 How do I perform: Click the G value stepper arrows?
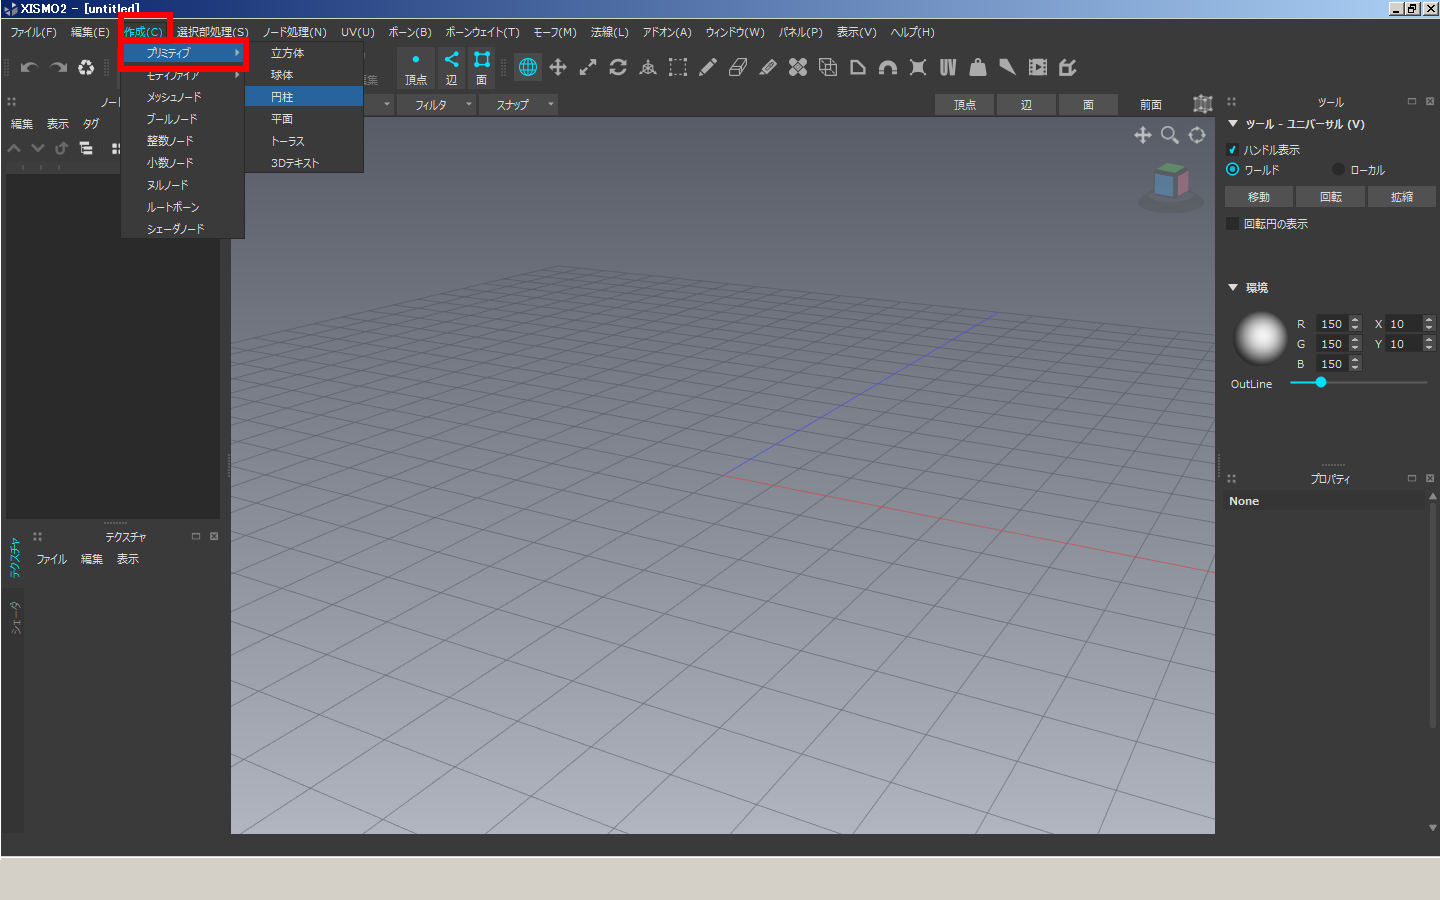(1355, 344)
